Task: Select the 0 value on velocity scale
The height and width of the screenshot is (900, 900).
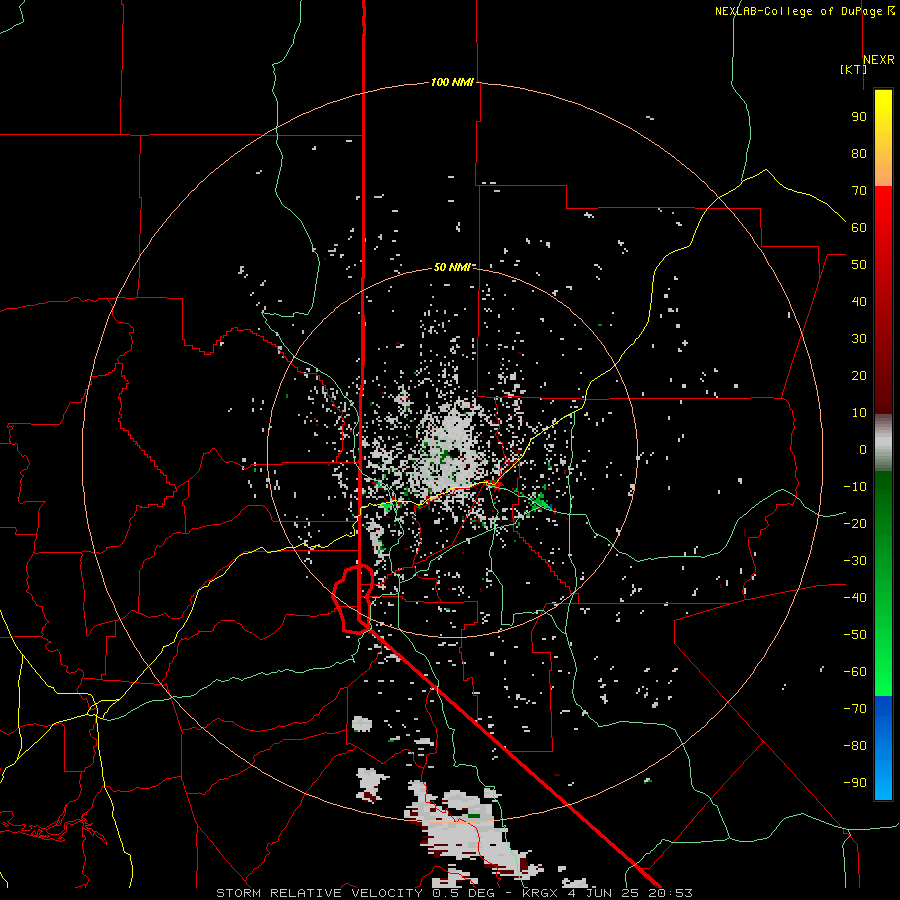Action: click(863, 449)
